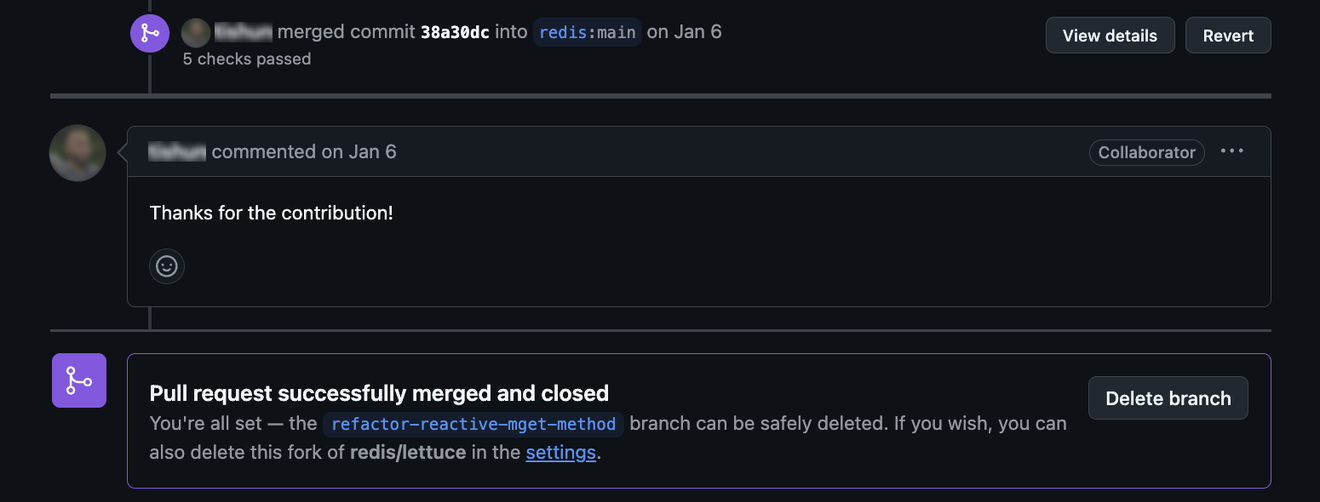
Task: Open the blurred username in merge event
Action: pos(243,32)
